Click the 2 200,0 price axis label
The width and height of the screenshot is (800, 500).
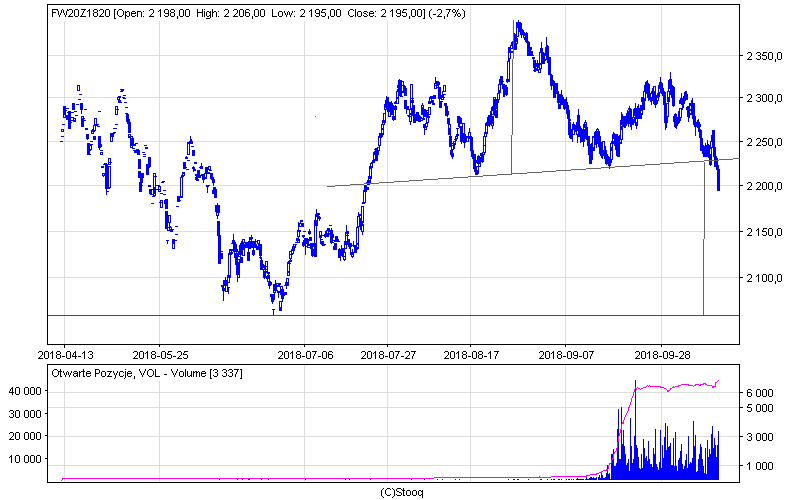click(764, 186)
